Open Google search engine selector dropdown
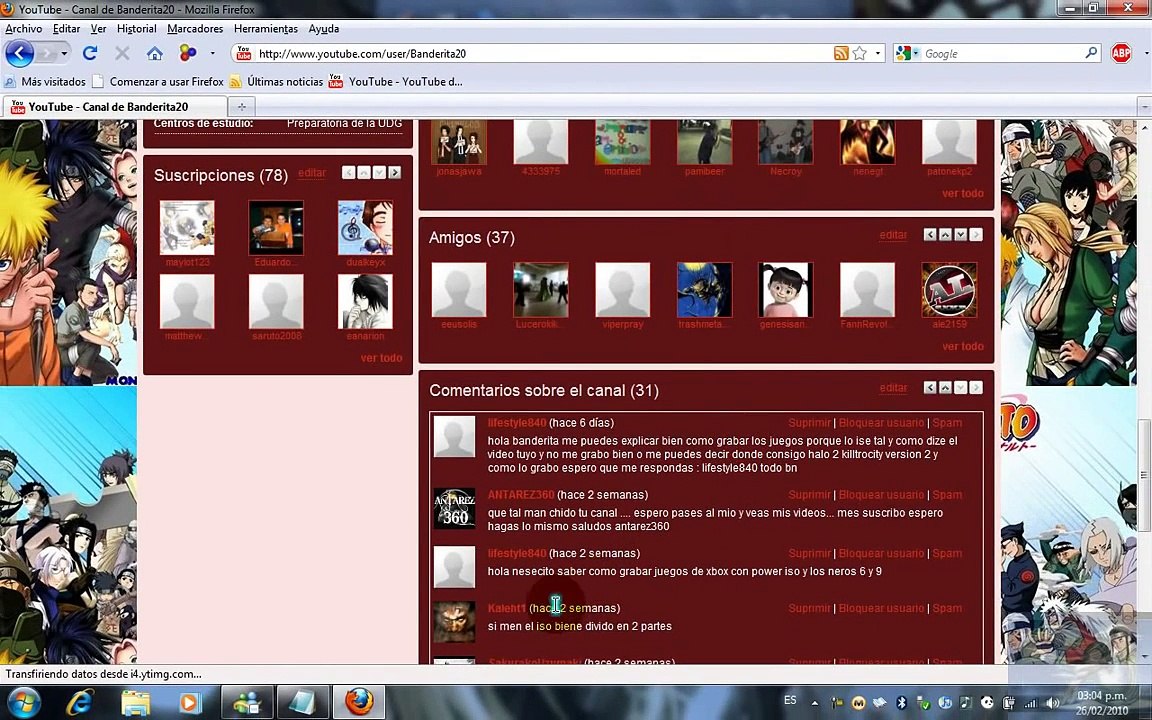Image resolution: width=1152 pixels, height=720 pixels. [916, 53]
